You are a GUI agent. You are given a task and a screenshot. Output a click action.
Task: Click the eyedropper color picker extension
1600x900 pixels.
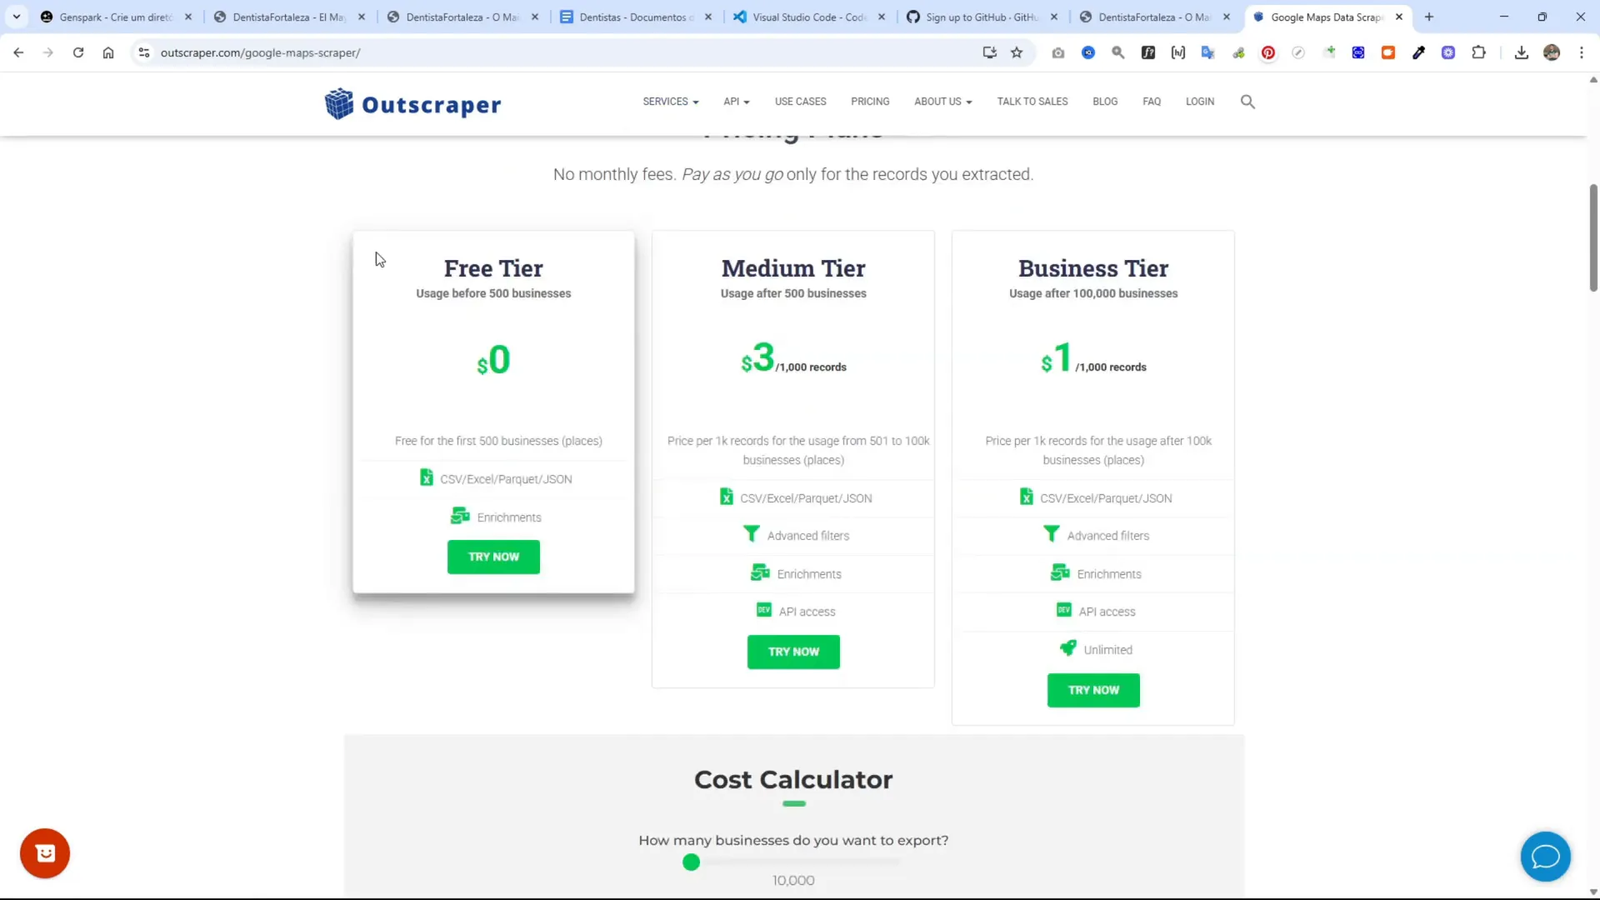[x=1418, y=53]
